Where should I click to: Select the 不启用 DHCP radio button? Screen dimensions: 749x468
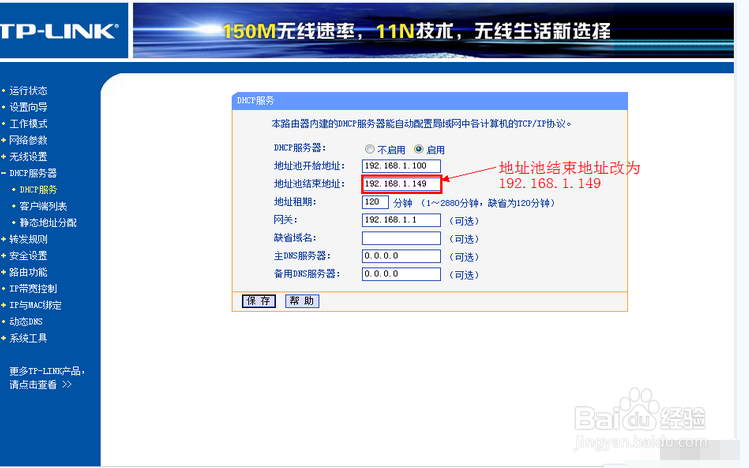pyautogui.click(x=369, y=149)
